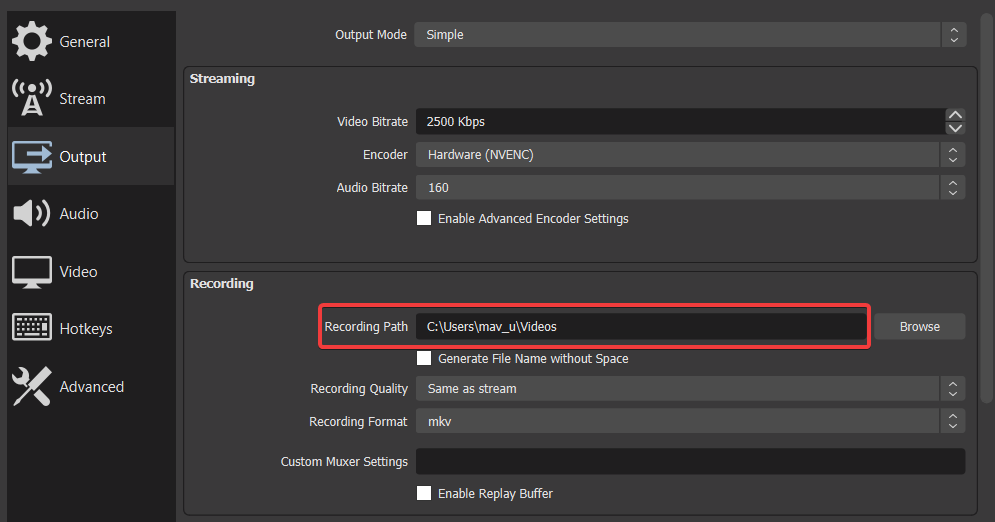The width and height of the screenshot is (995, 522).
Task: Select the Video monitor icon
Action: (x=31, y=271)
